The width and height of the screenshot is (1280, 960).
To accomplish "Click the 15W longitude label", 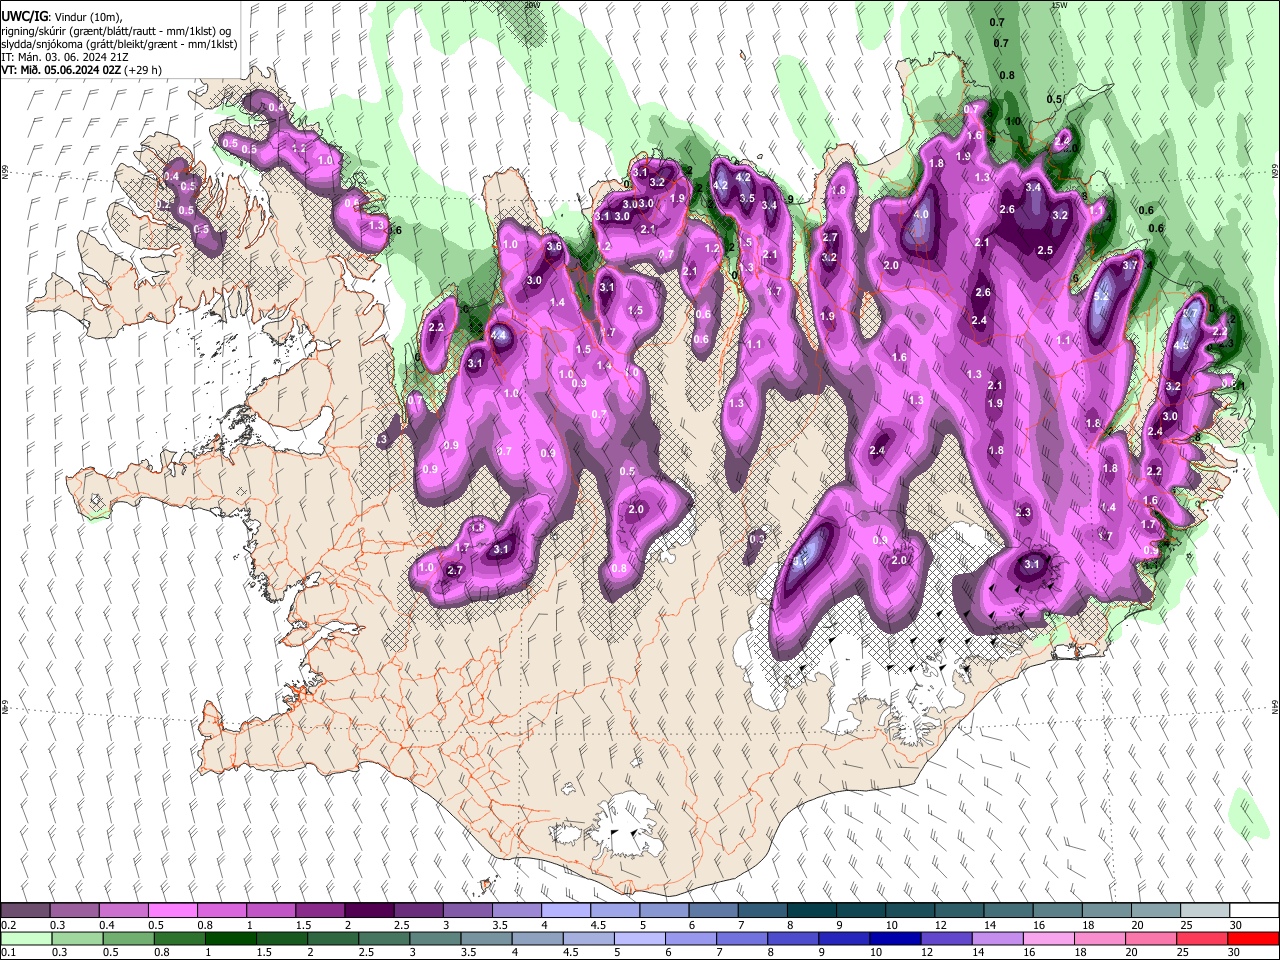I will click(1059, 5).
